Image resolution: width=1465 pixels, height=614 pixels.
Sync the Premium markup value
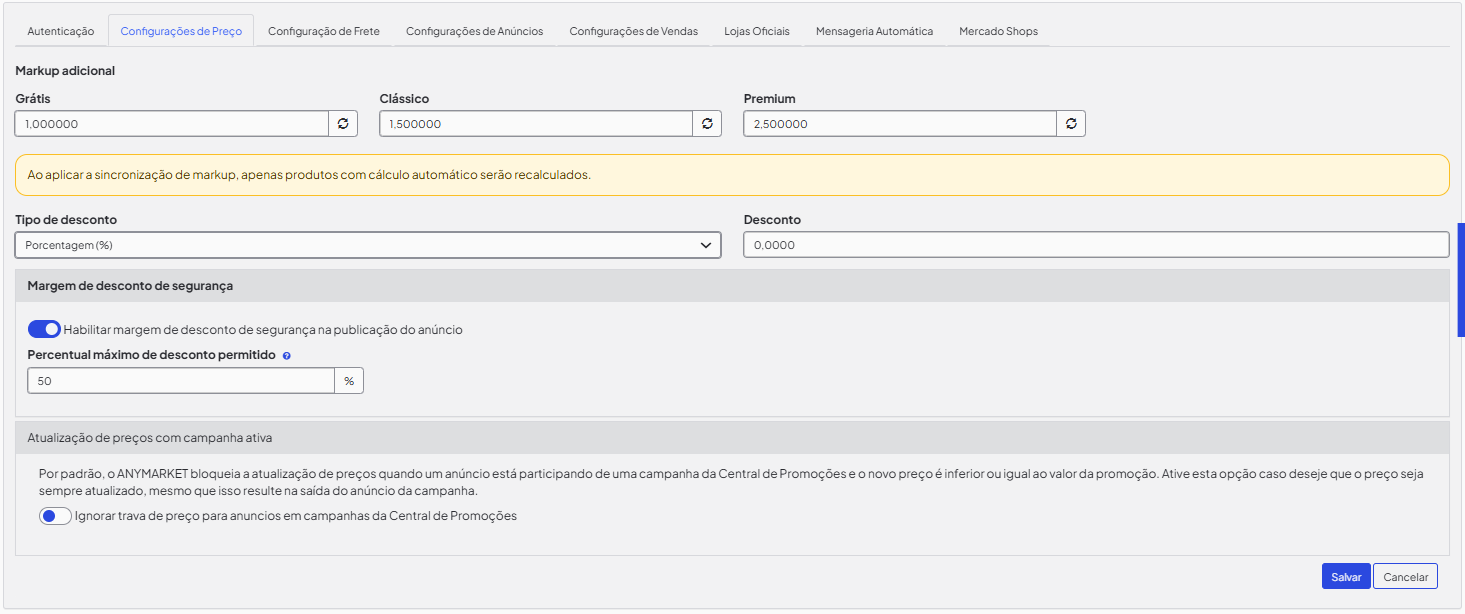click(1071, 124)
